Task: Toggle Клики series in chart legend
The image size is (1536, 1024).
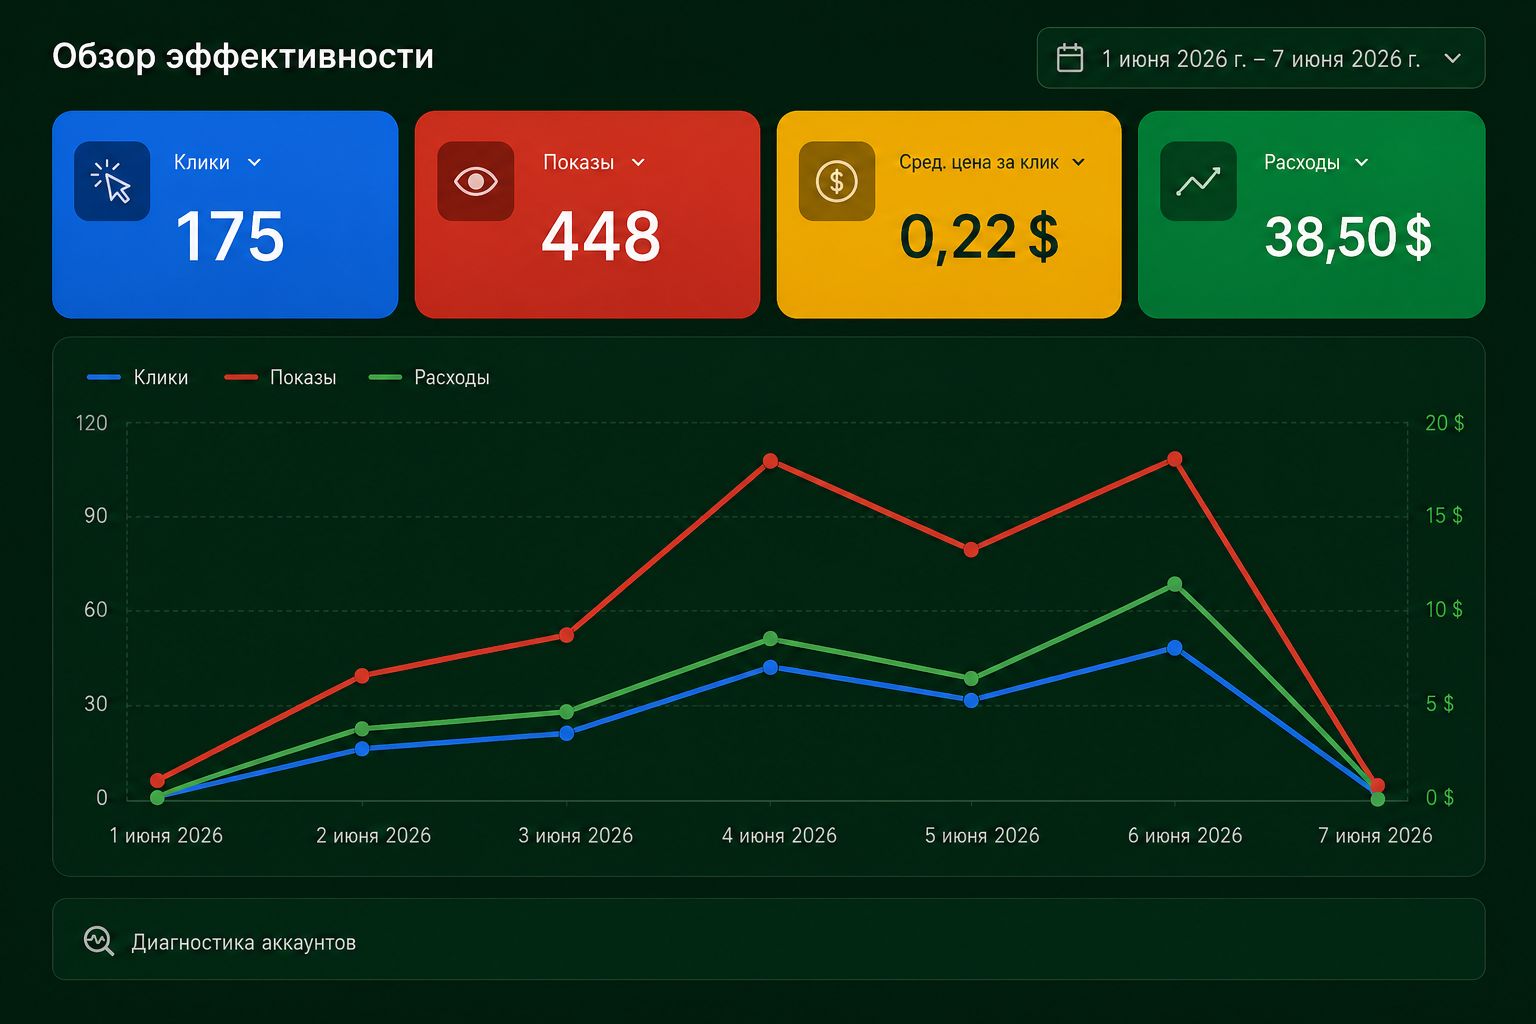Action: pyautogui.click(x=138, y=377)
